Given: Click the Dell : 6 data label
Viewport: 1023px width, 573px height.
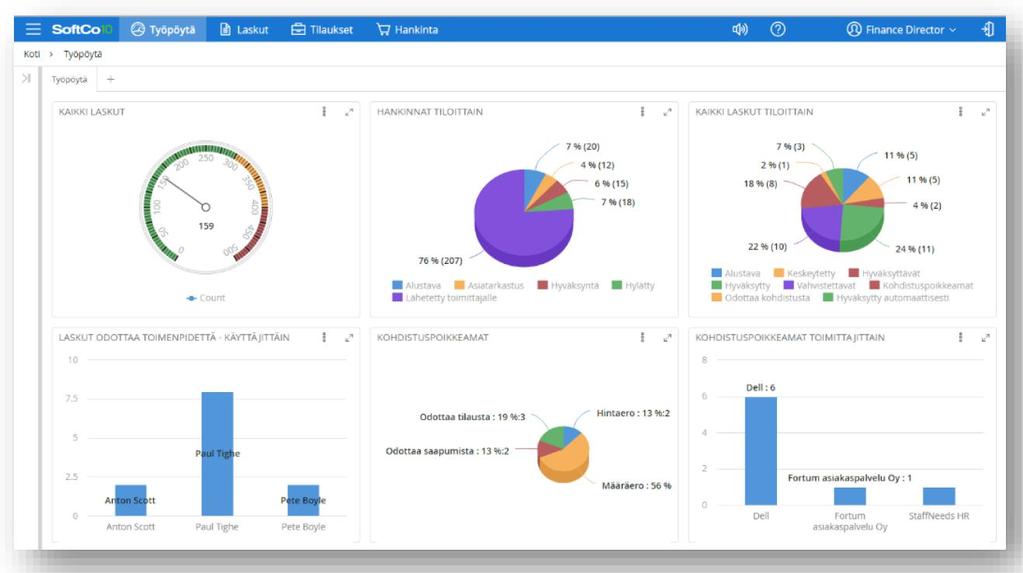Looking at the screenshot, I should click(x=761, y=388).
